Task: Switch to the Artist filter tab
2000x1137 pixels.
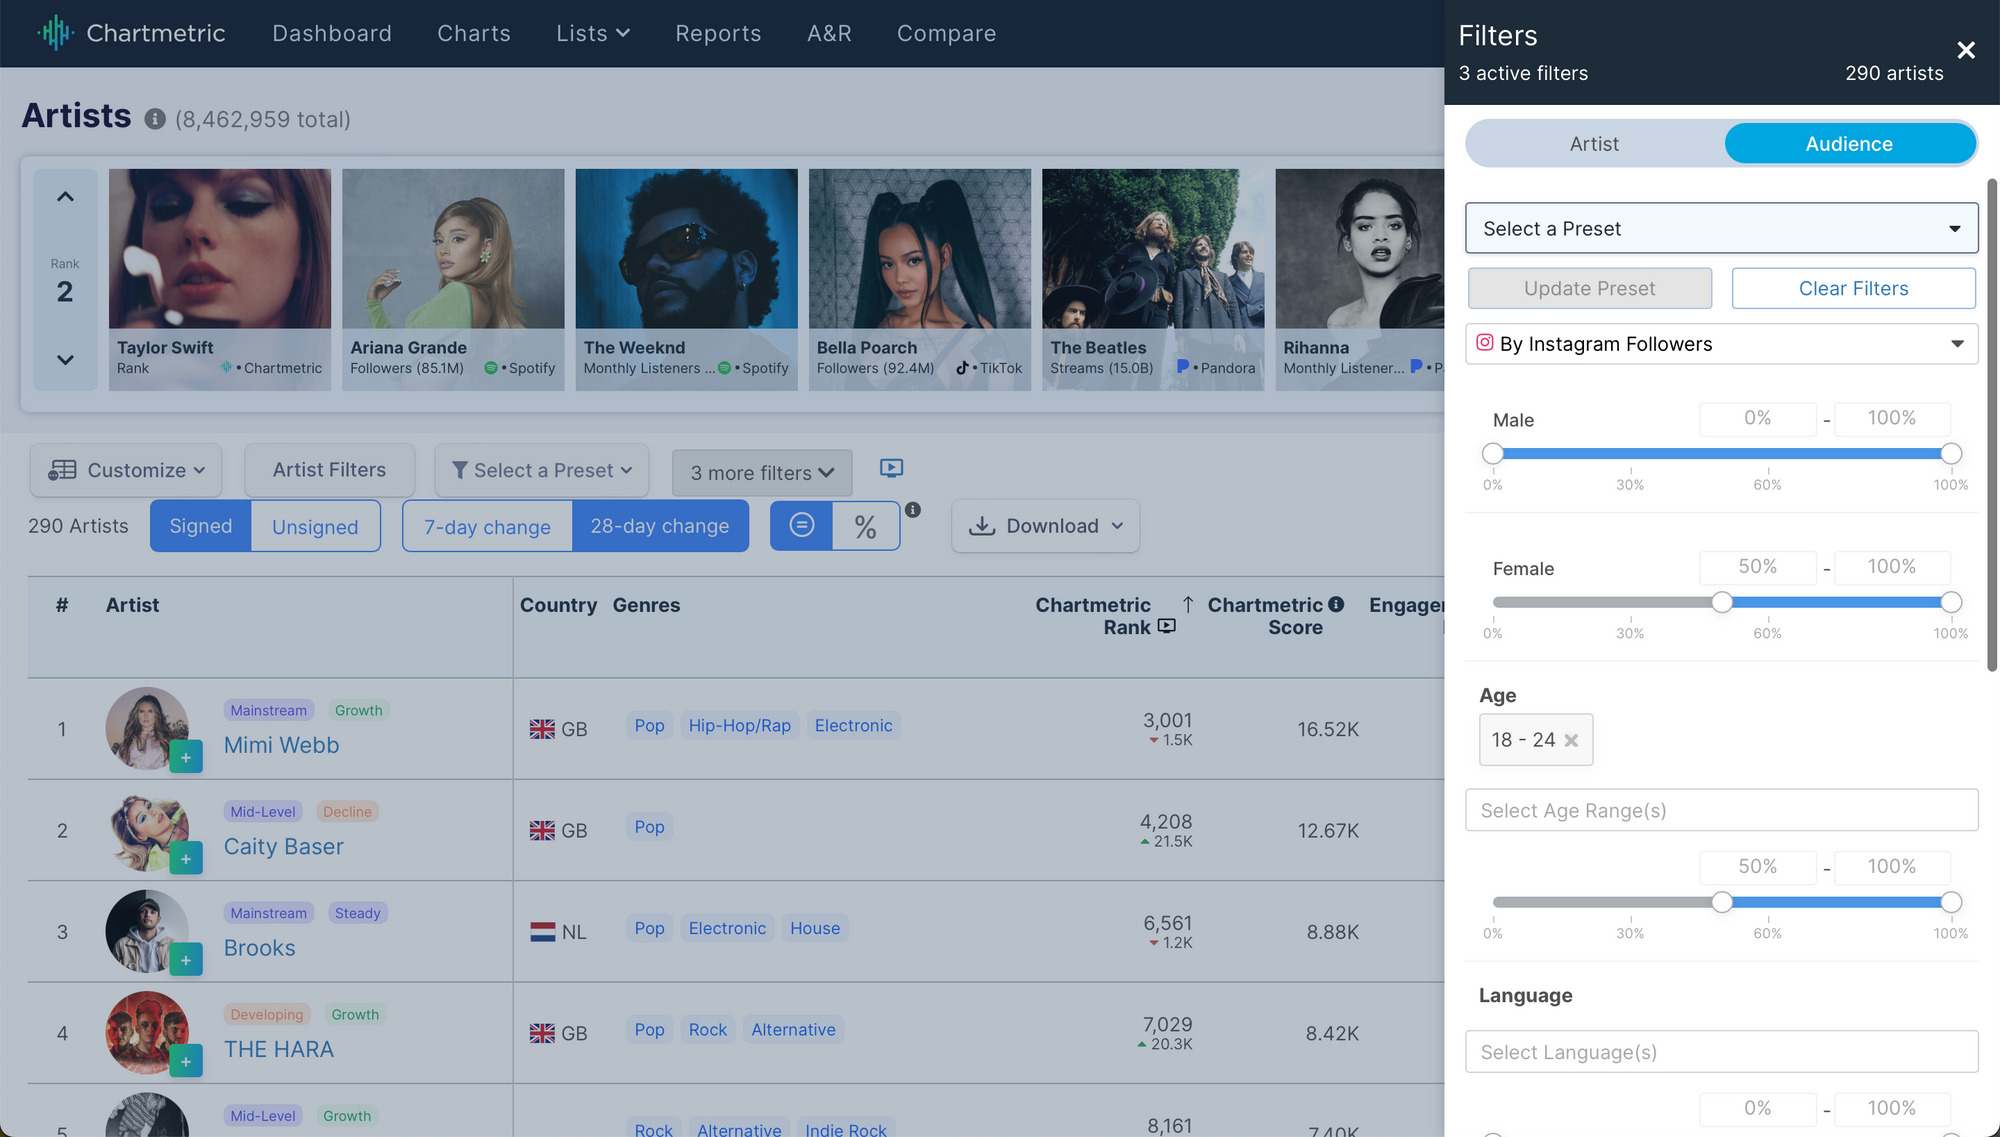Action: [1594, 144]
